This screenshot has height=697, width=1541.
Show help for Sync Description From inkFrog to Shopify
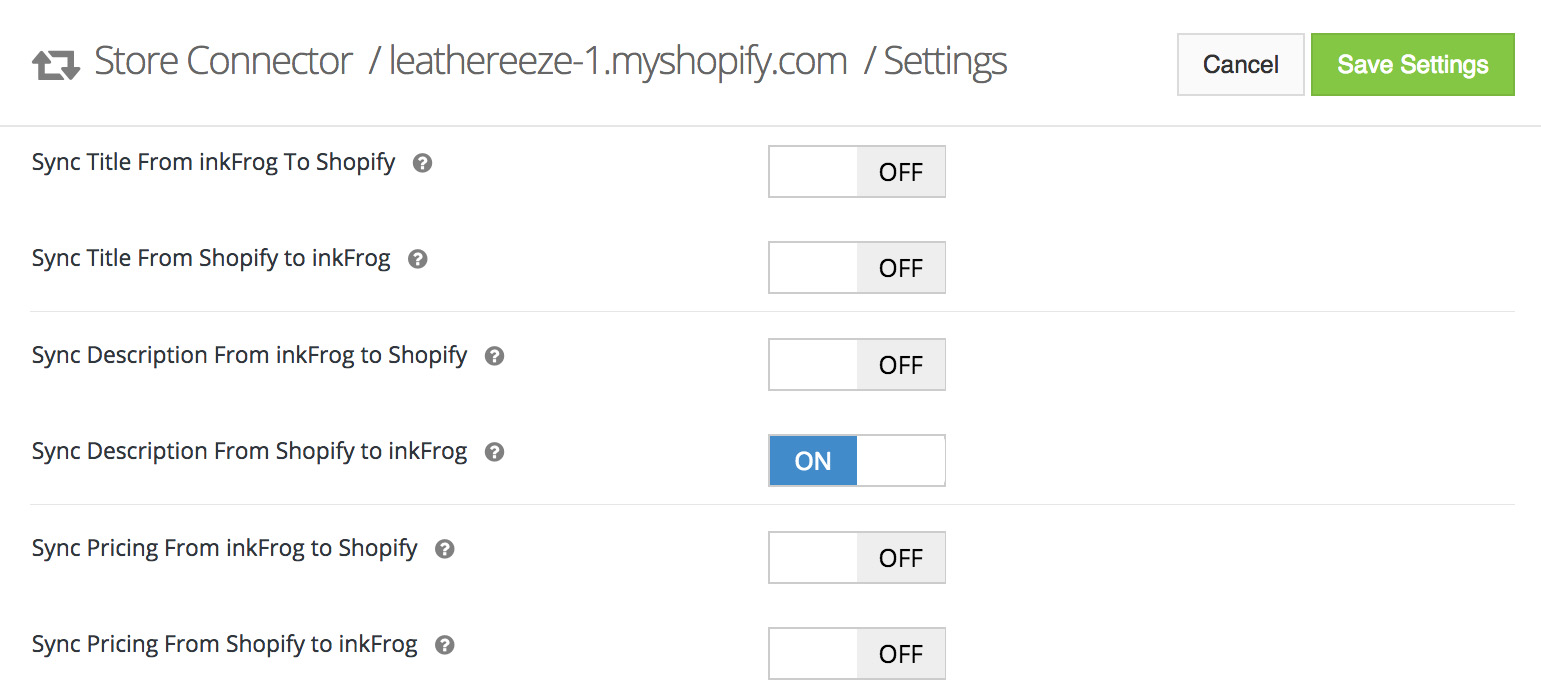click(494, 356)
